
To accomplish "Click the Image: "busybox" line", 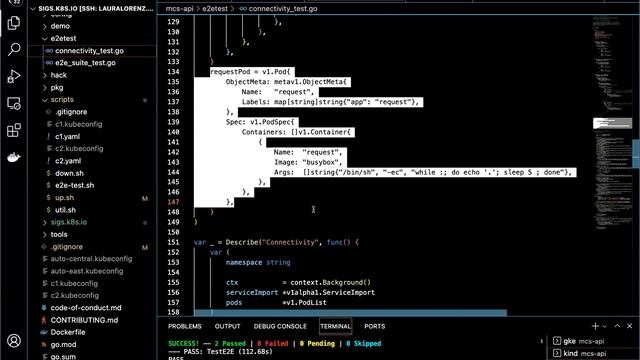I will tap(307, 162).
